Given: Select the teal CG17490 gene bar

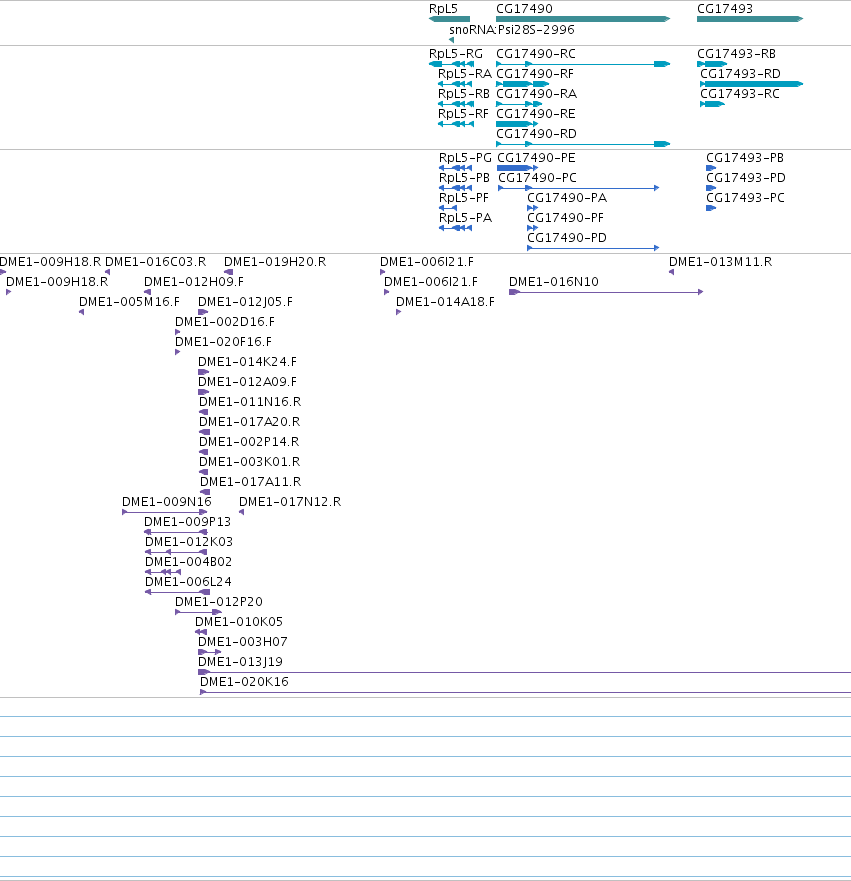Looking at the screenshot, I should pos(583,19).
